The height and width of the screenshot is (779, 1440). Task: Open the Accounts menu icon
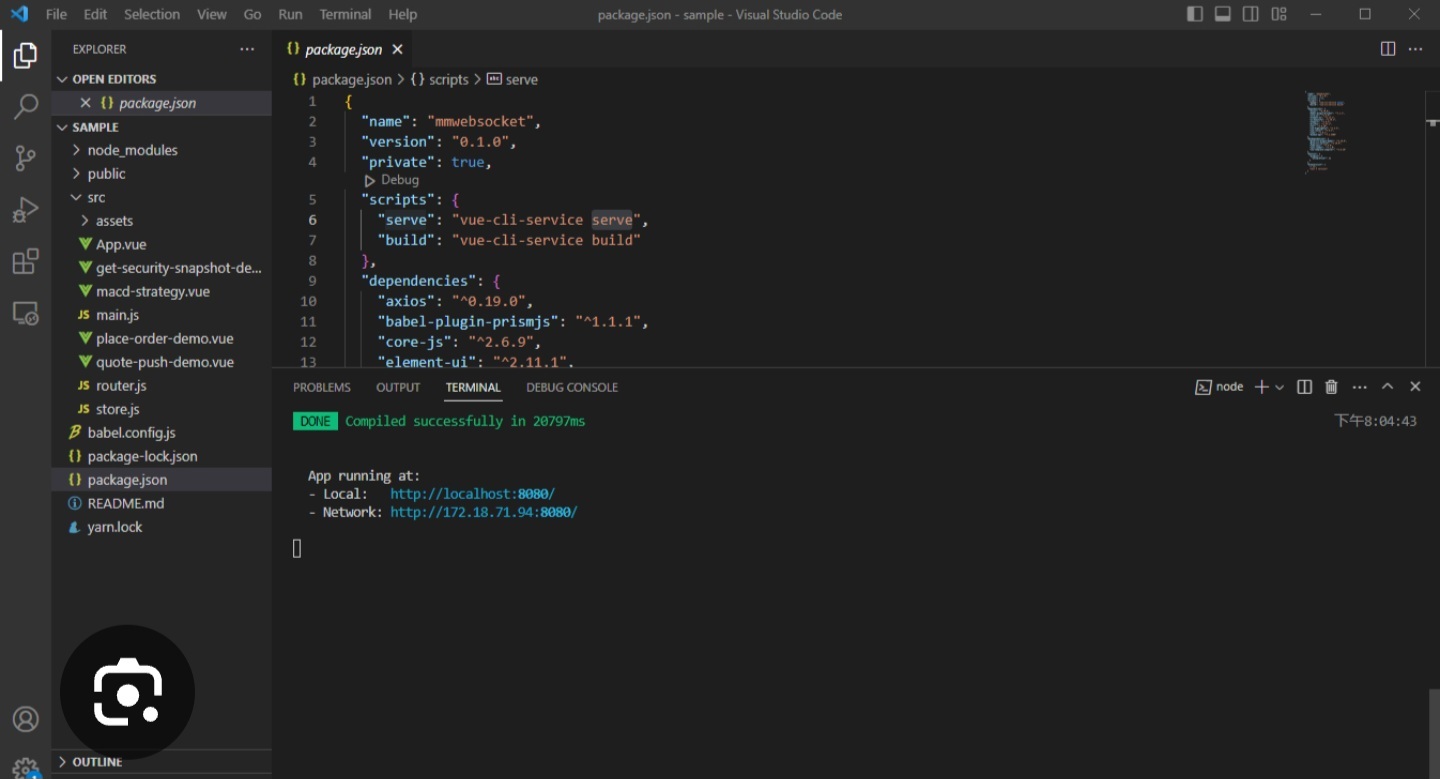click(25, 719)
